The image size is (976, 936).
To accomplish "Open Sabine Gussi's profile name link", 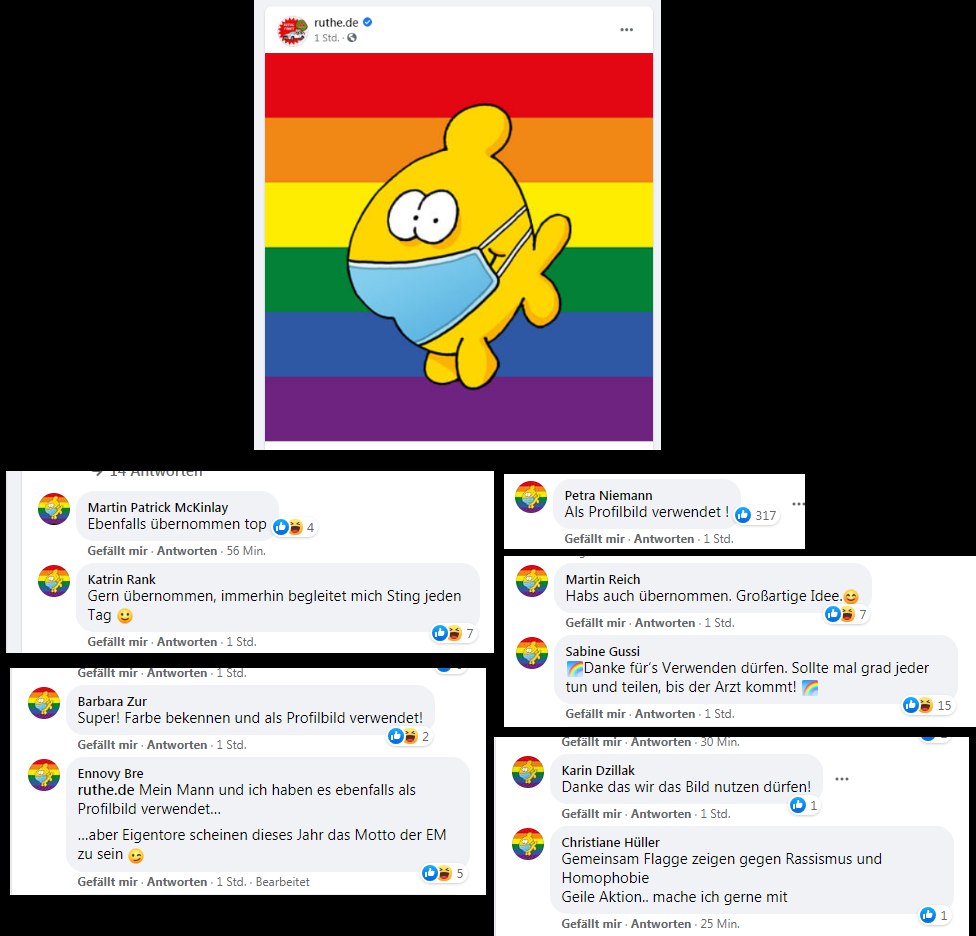I will click(x=603, y=652).
